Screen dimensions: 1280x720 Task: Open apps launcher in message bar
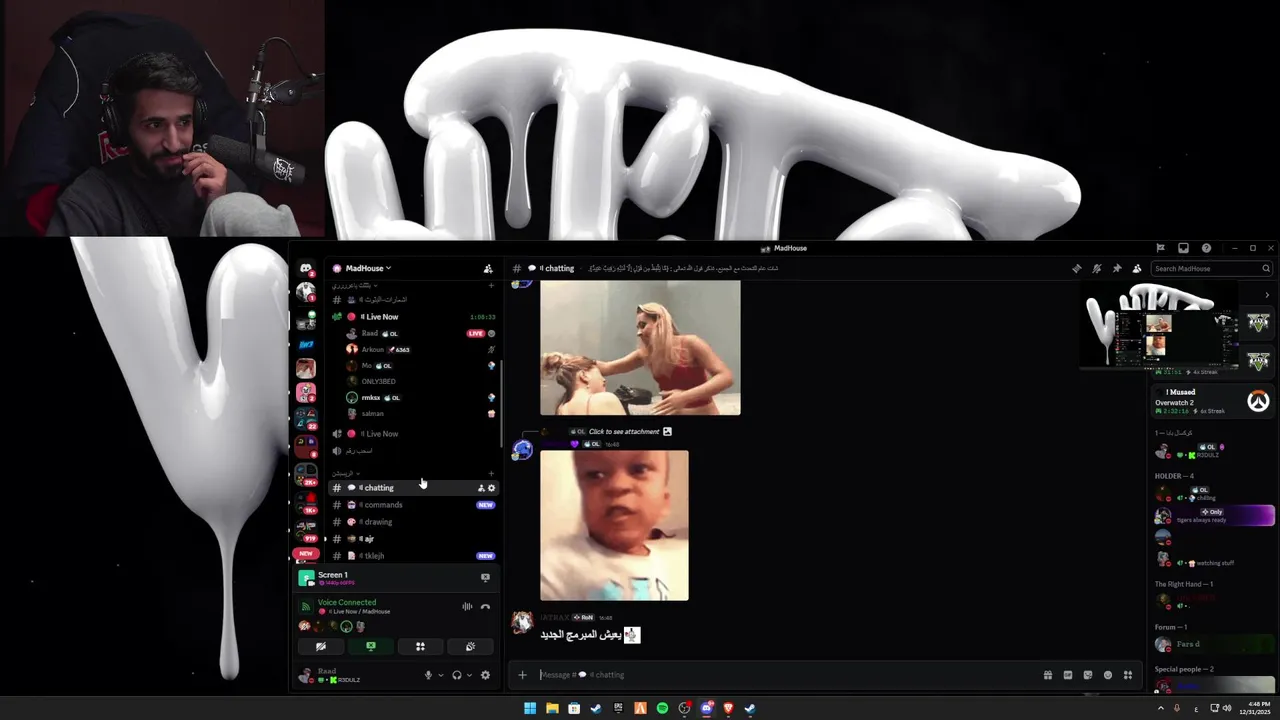coord(1128,675)
